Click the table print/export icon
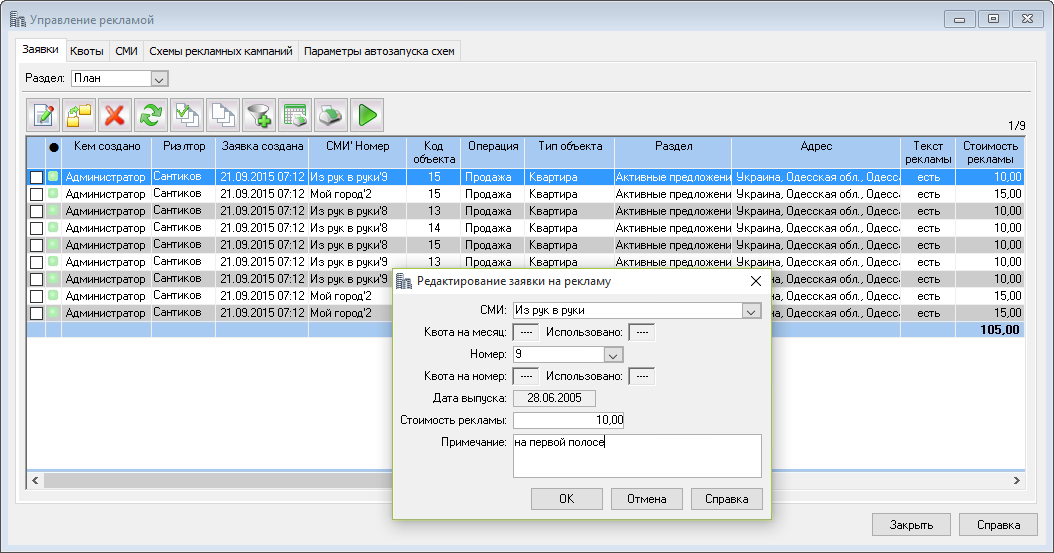 click(295, 115)
